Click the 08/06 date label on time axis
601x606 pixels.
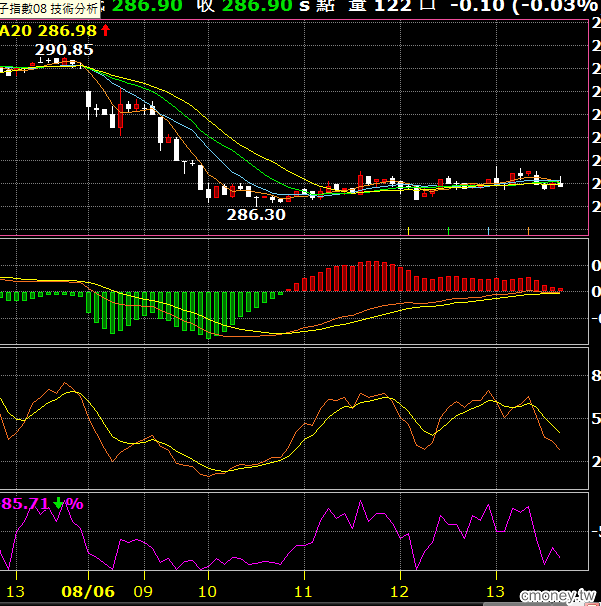[88, 591]
